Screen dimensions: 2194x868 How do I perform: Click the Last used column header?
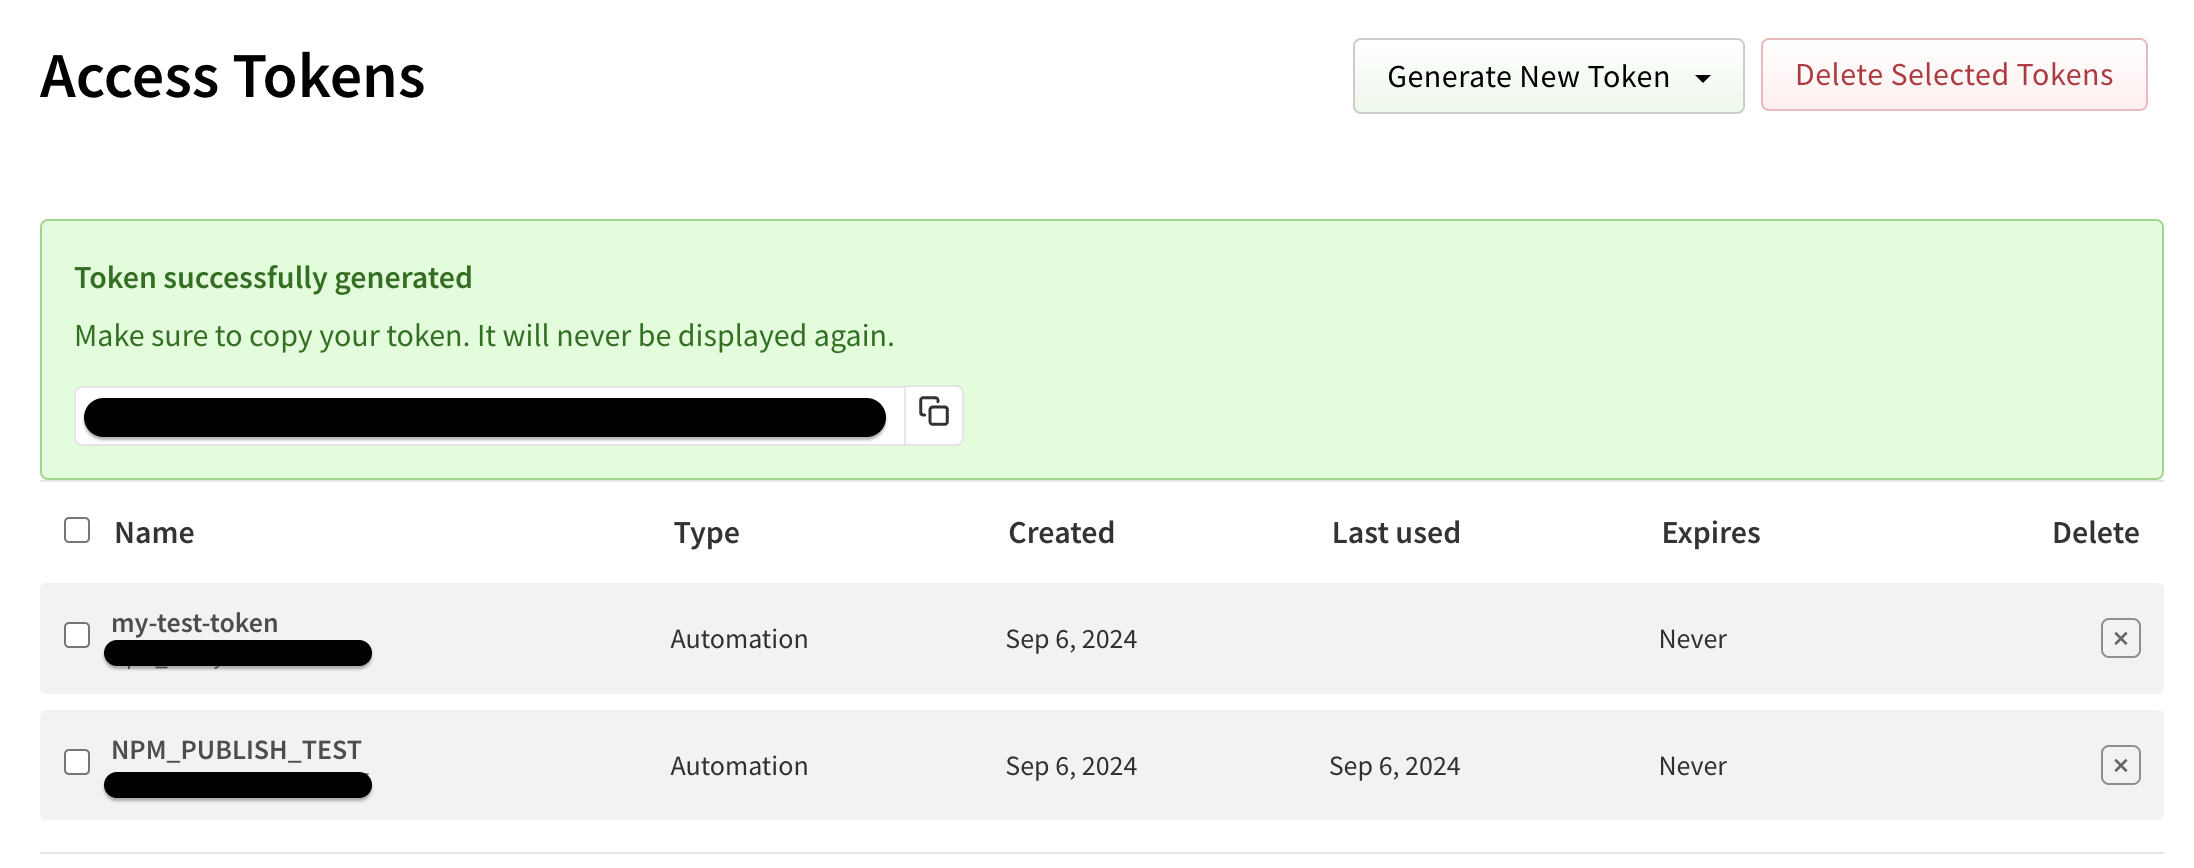tap(1395, 533)
